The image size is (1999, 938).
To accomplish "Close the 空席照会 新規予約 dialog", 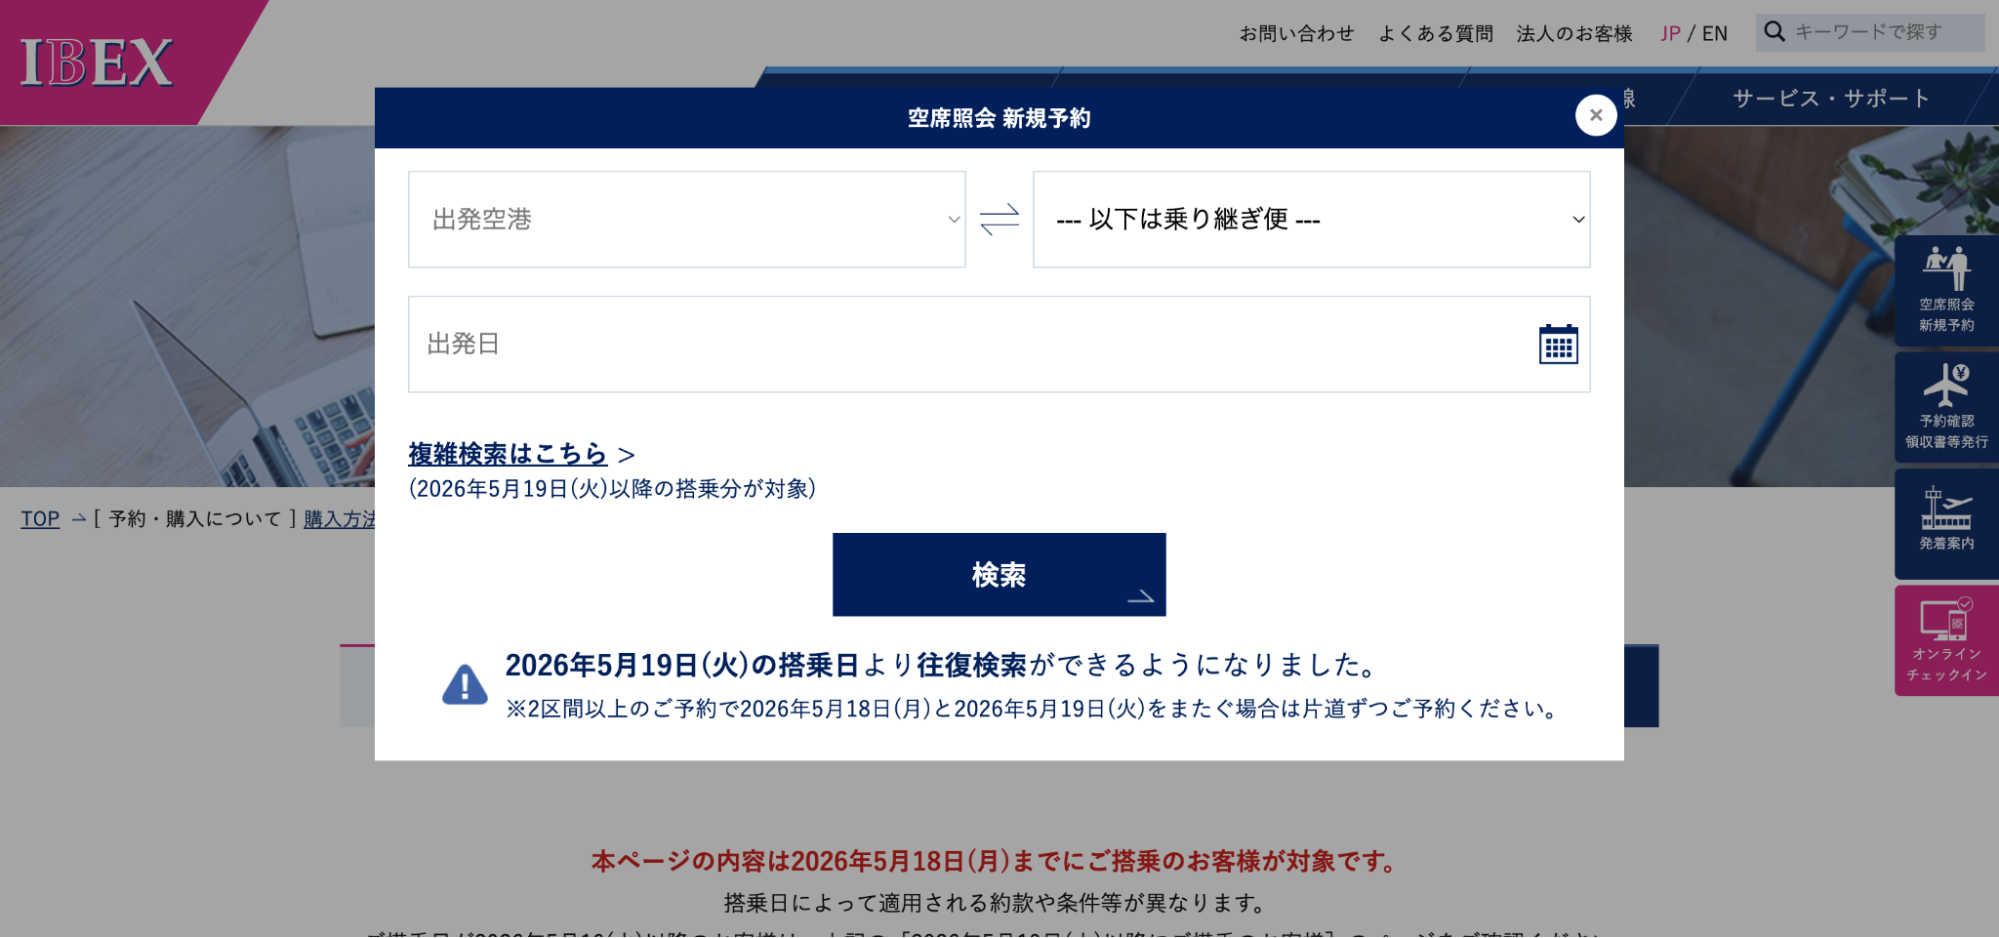I will (x=1595, y=115).
